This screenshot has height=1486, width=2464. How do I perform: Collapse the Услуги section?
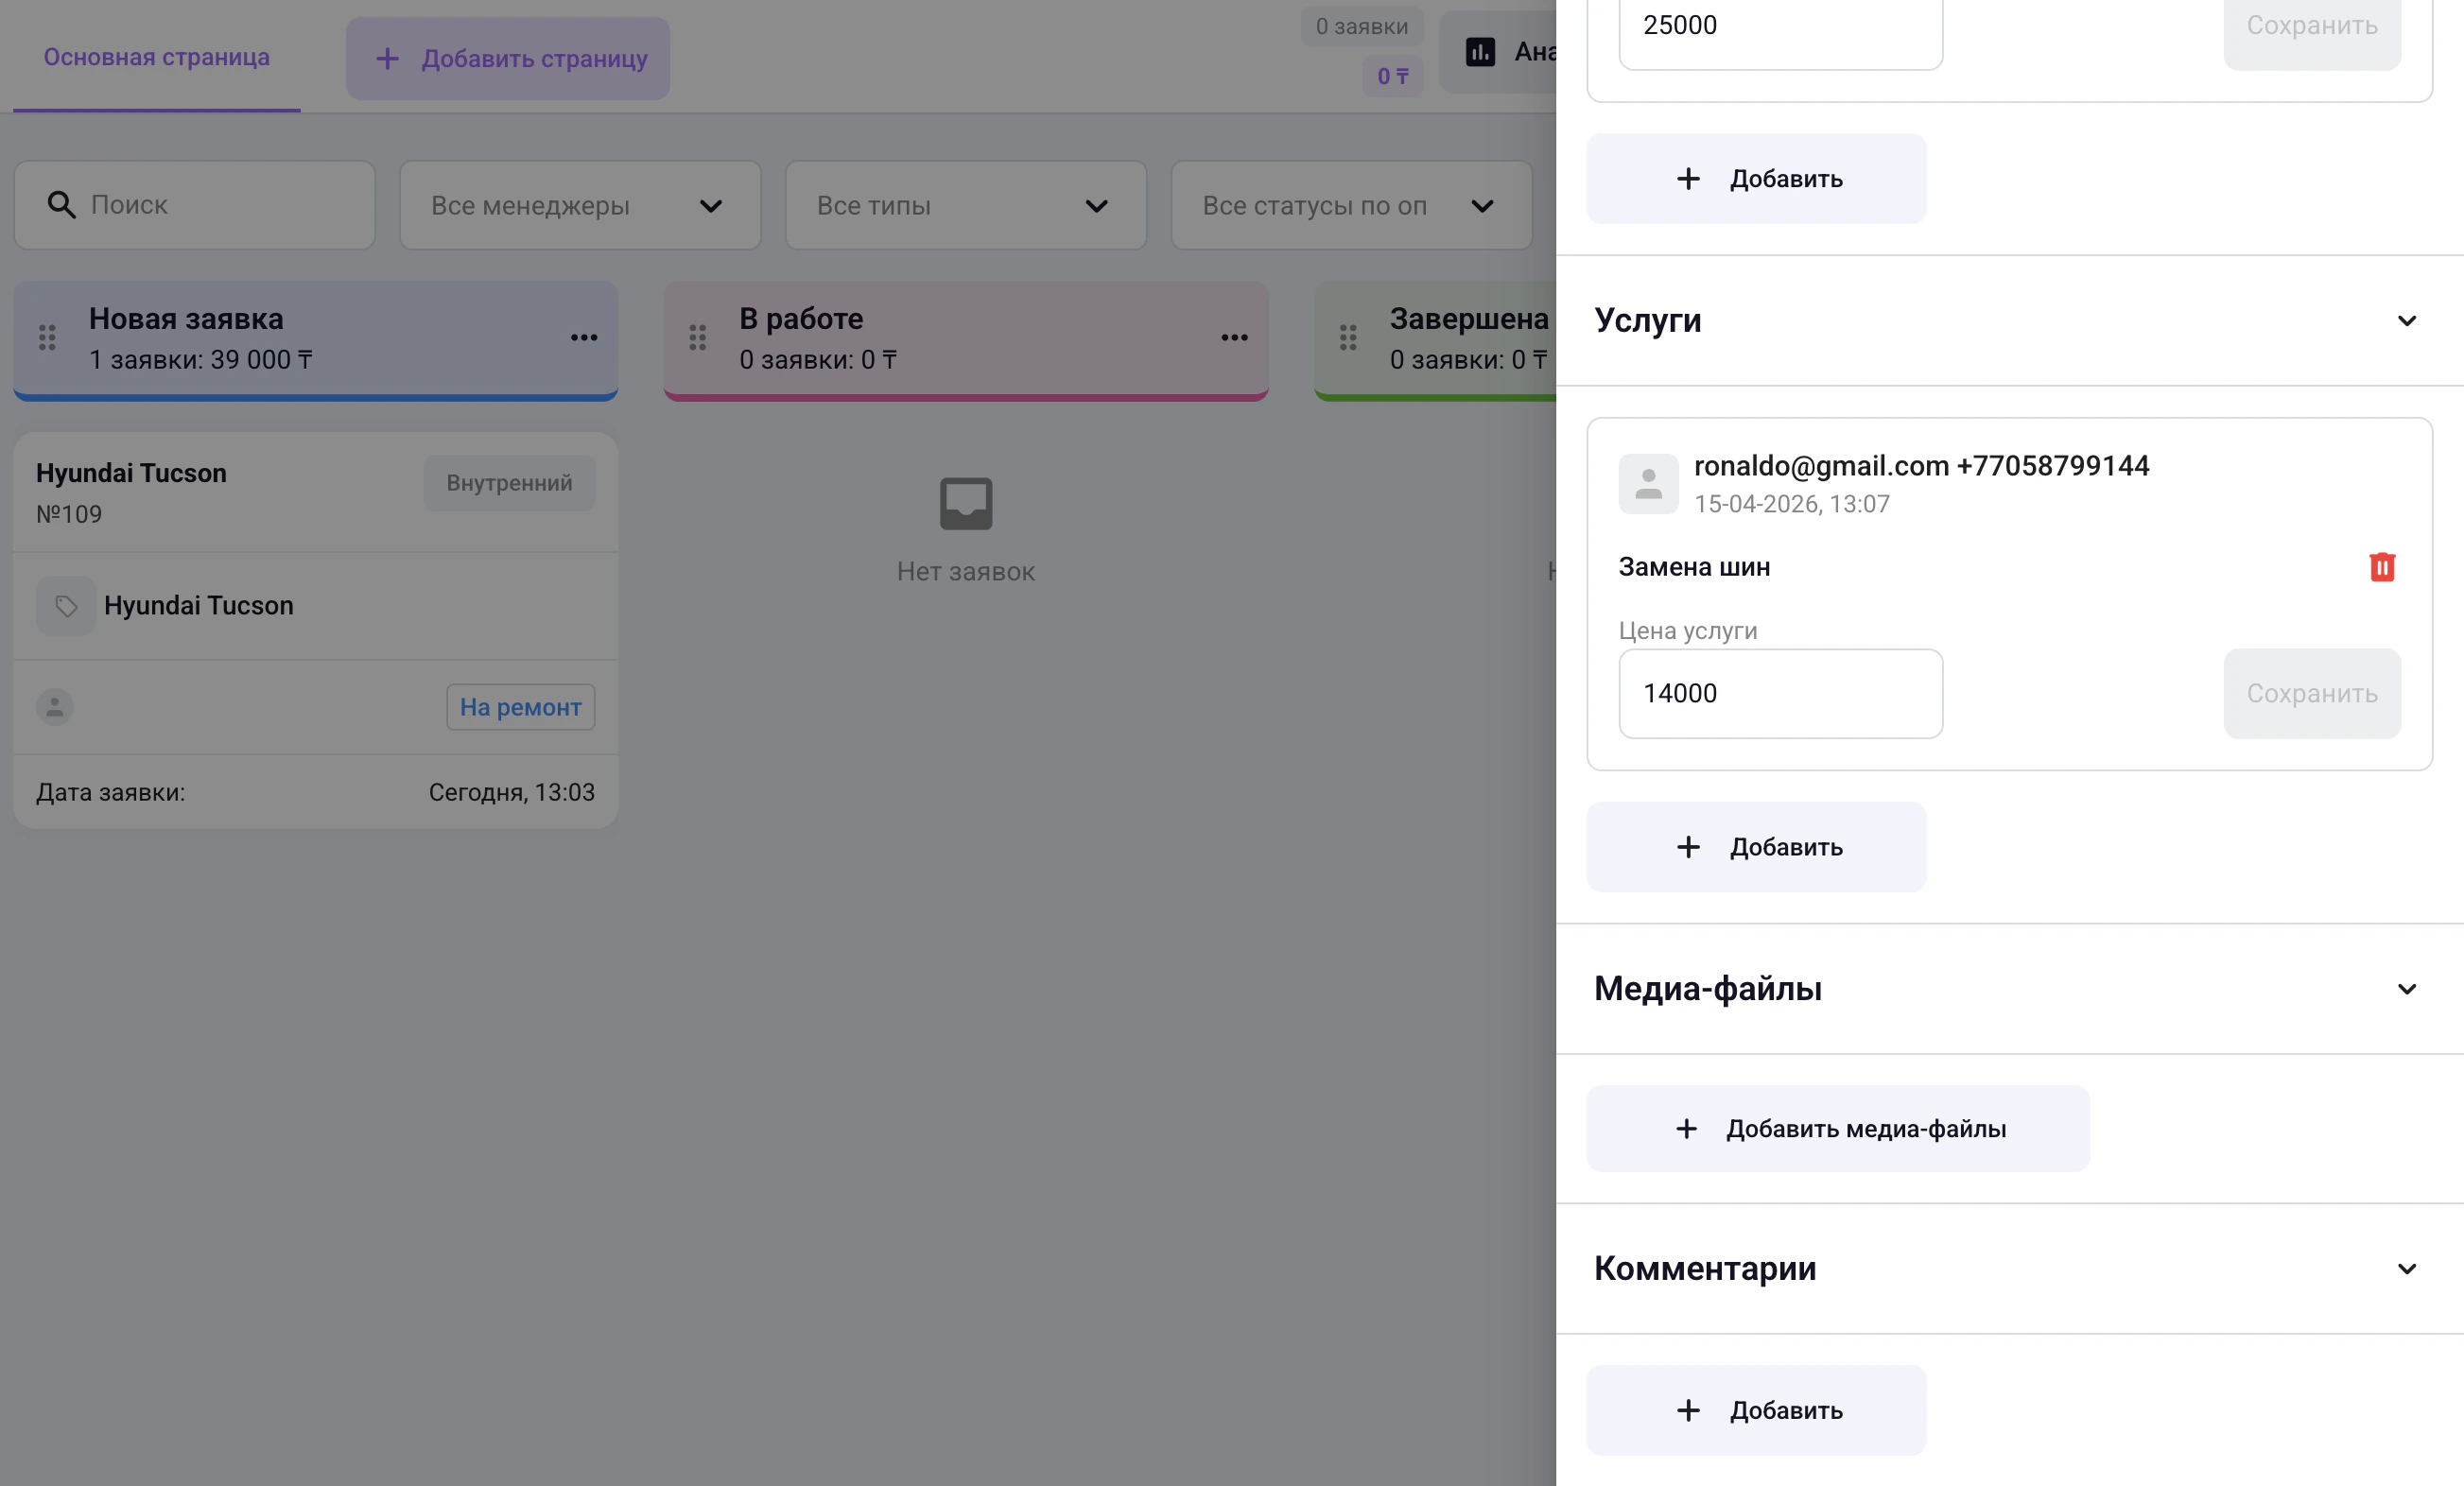point(2406,321)
